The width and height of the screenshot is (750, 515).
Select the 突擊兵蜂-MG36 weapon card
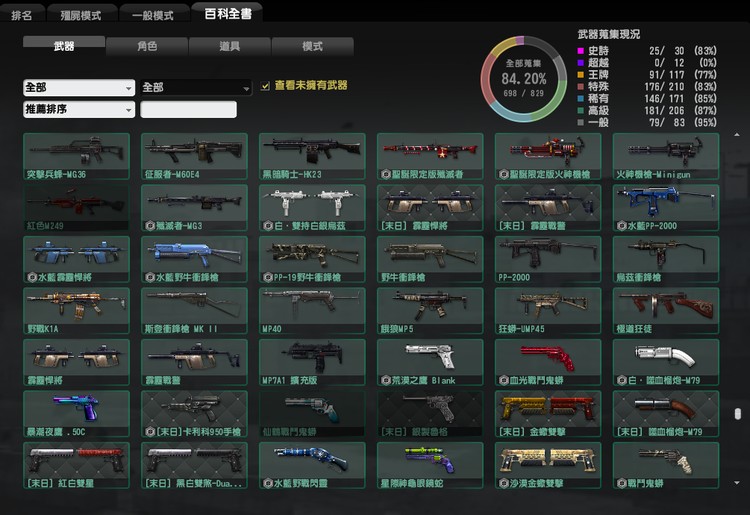coord(77,156)
